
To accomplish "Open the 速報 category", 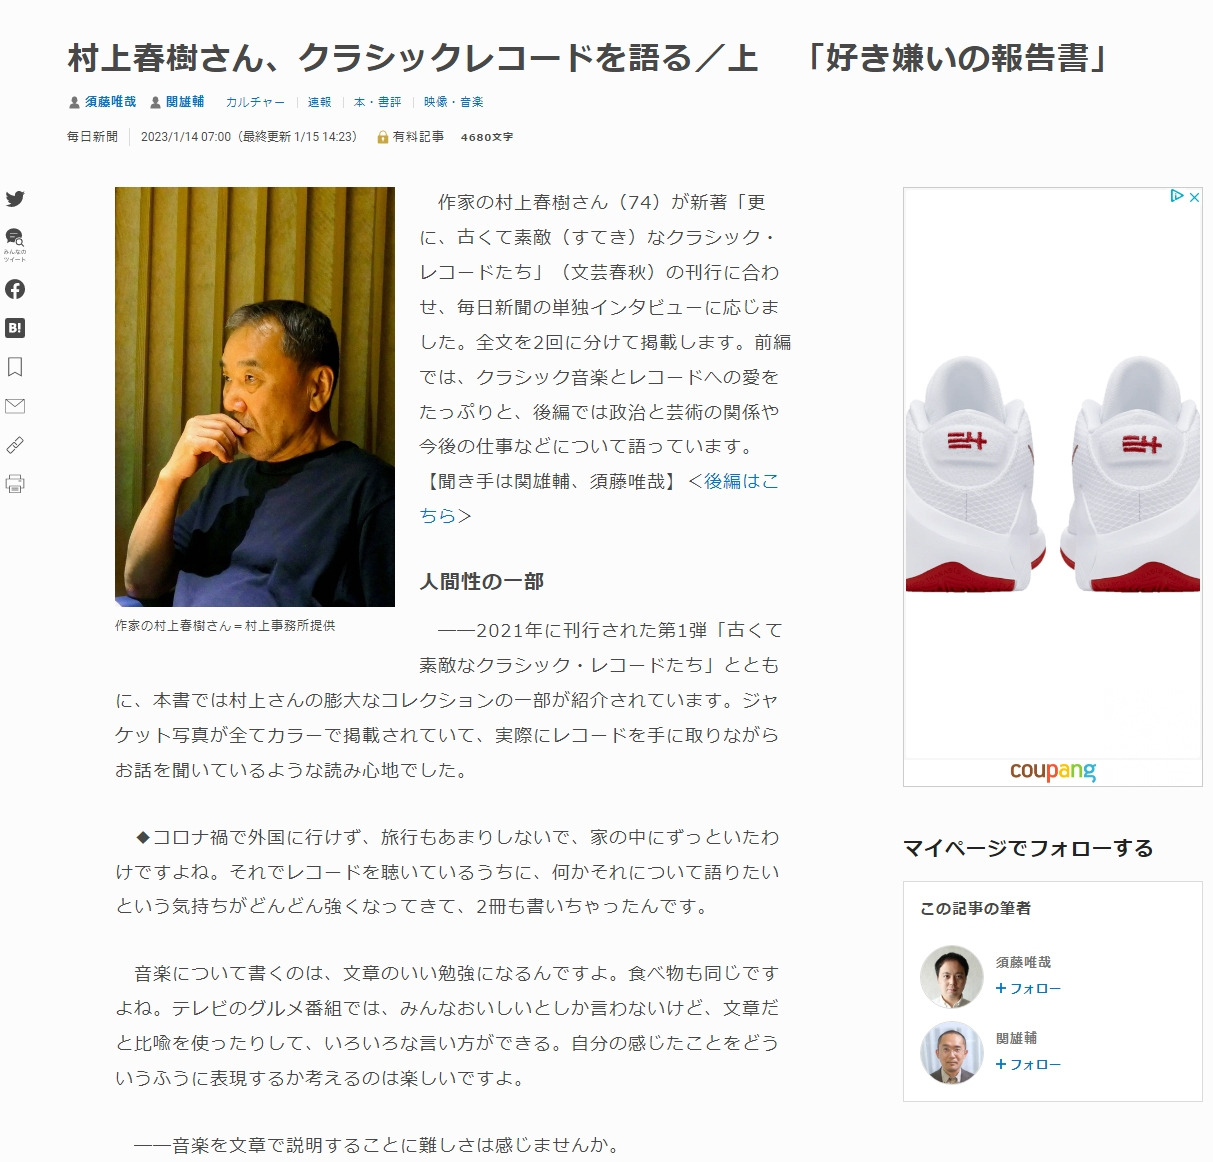I will click(x=319, y=102).
